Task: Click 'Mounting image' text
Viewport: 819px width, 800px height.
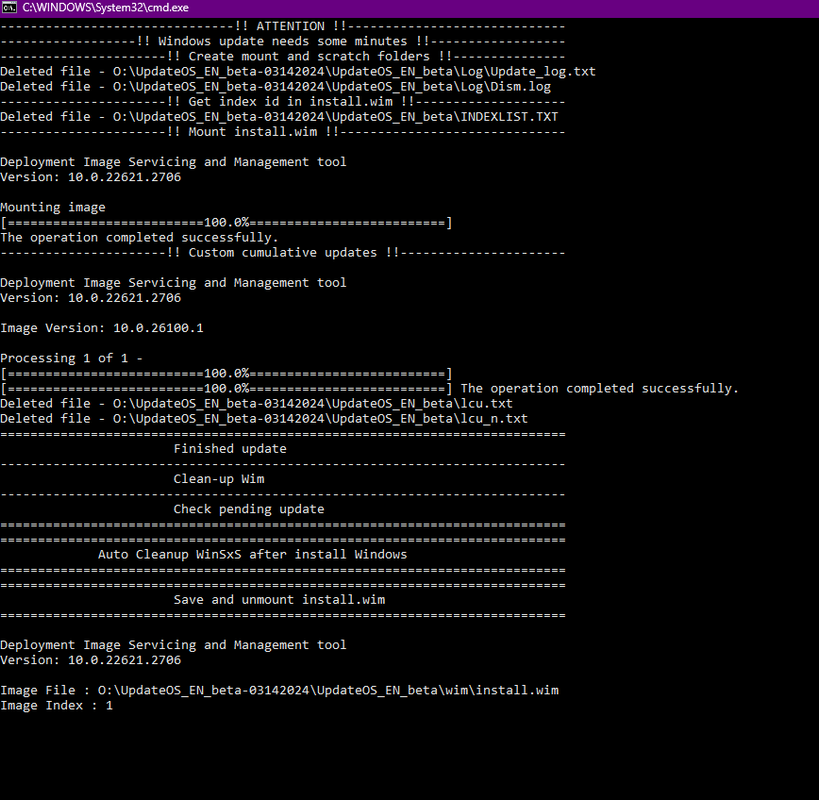Action: pyautogui.click(x=53, y=207)
